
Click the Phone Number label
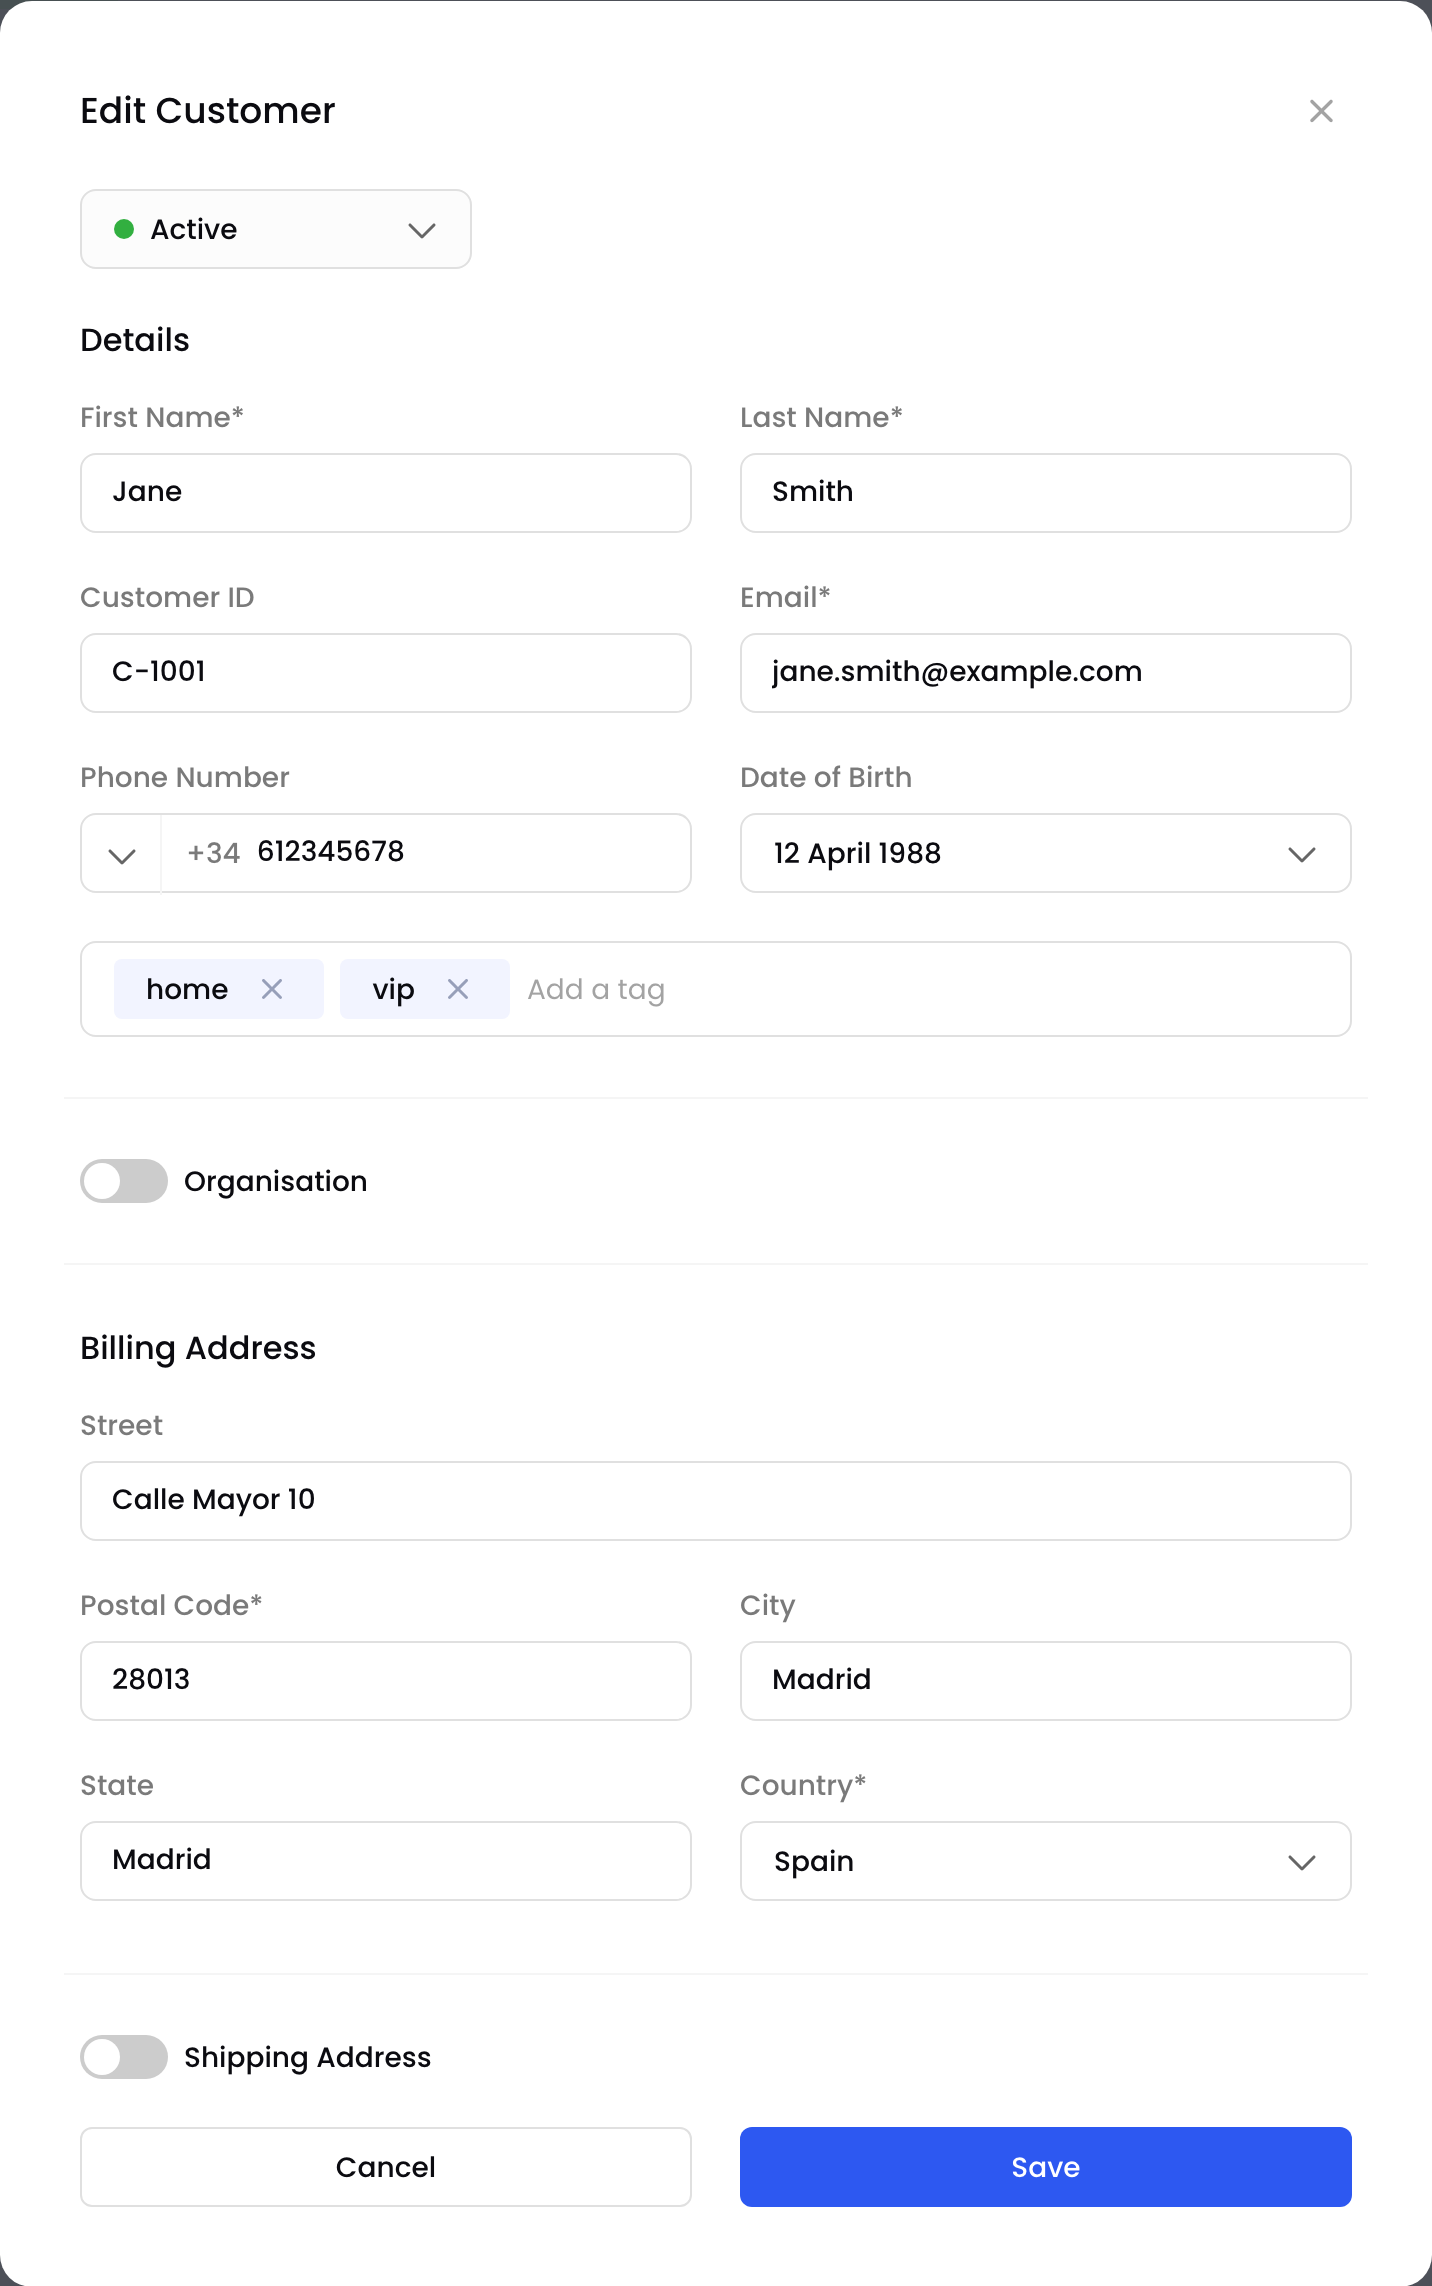[185, 777]
